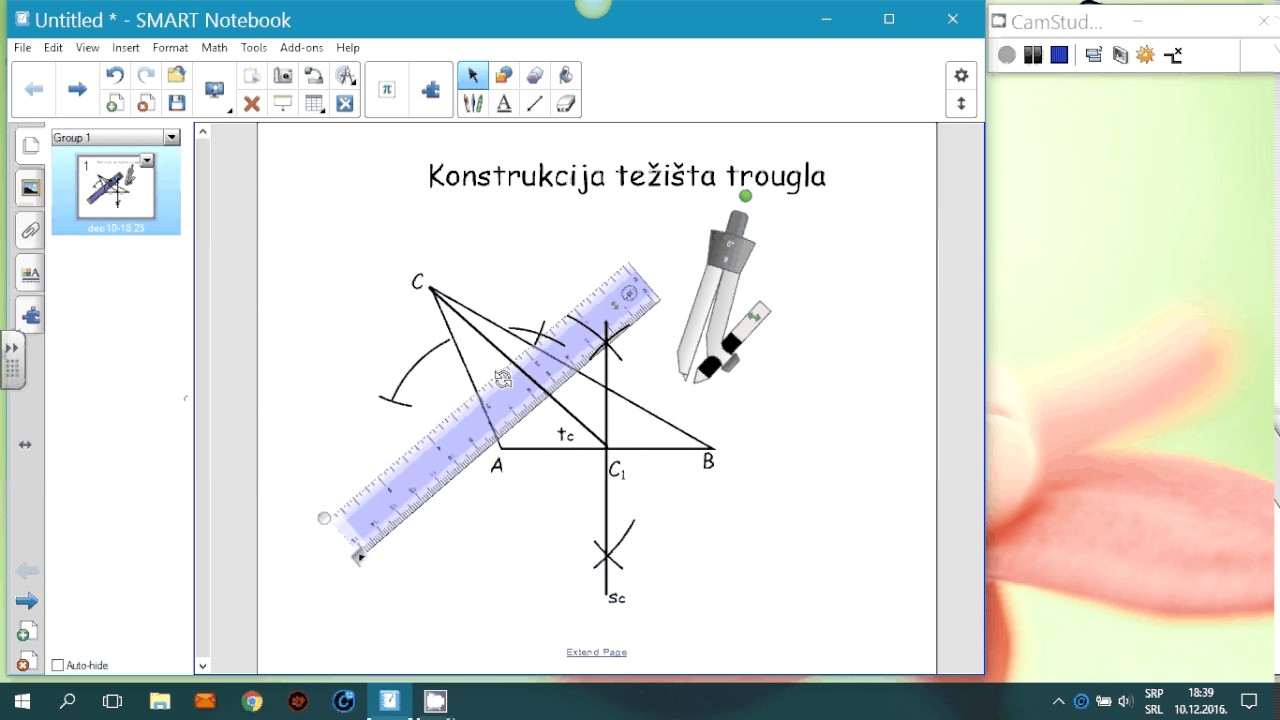Open the Help menu
This screenshot has width=1280, height=720.
(x=348, y=47)
